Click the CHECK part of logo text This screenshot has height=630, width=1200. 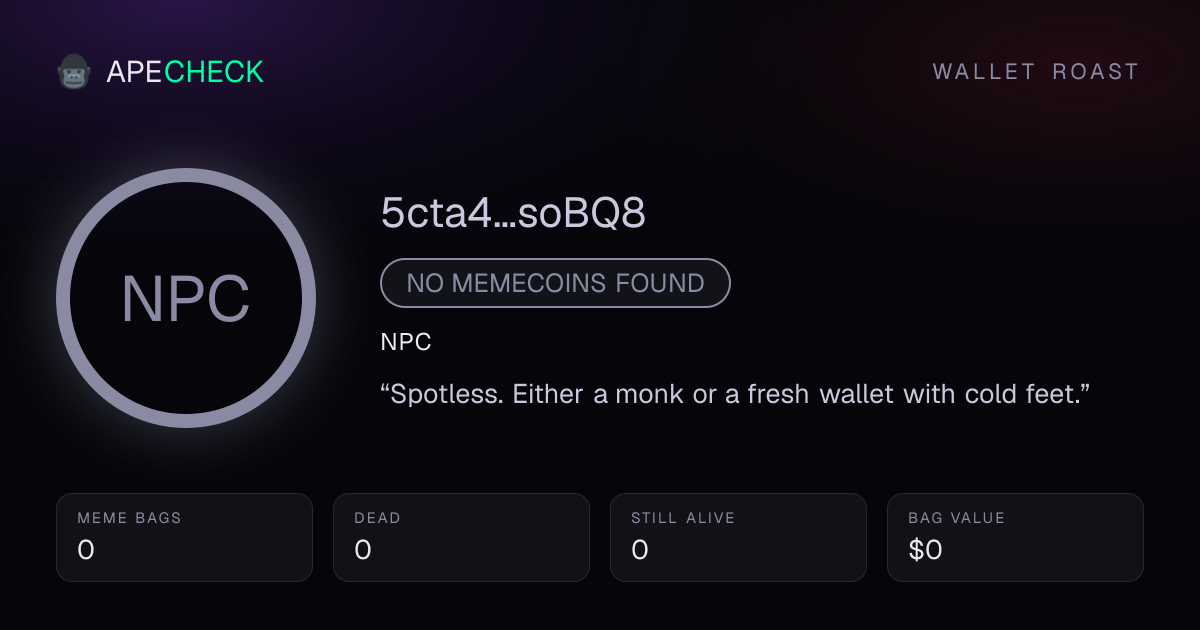(214, 72)
